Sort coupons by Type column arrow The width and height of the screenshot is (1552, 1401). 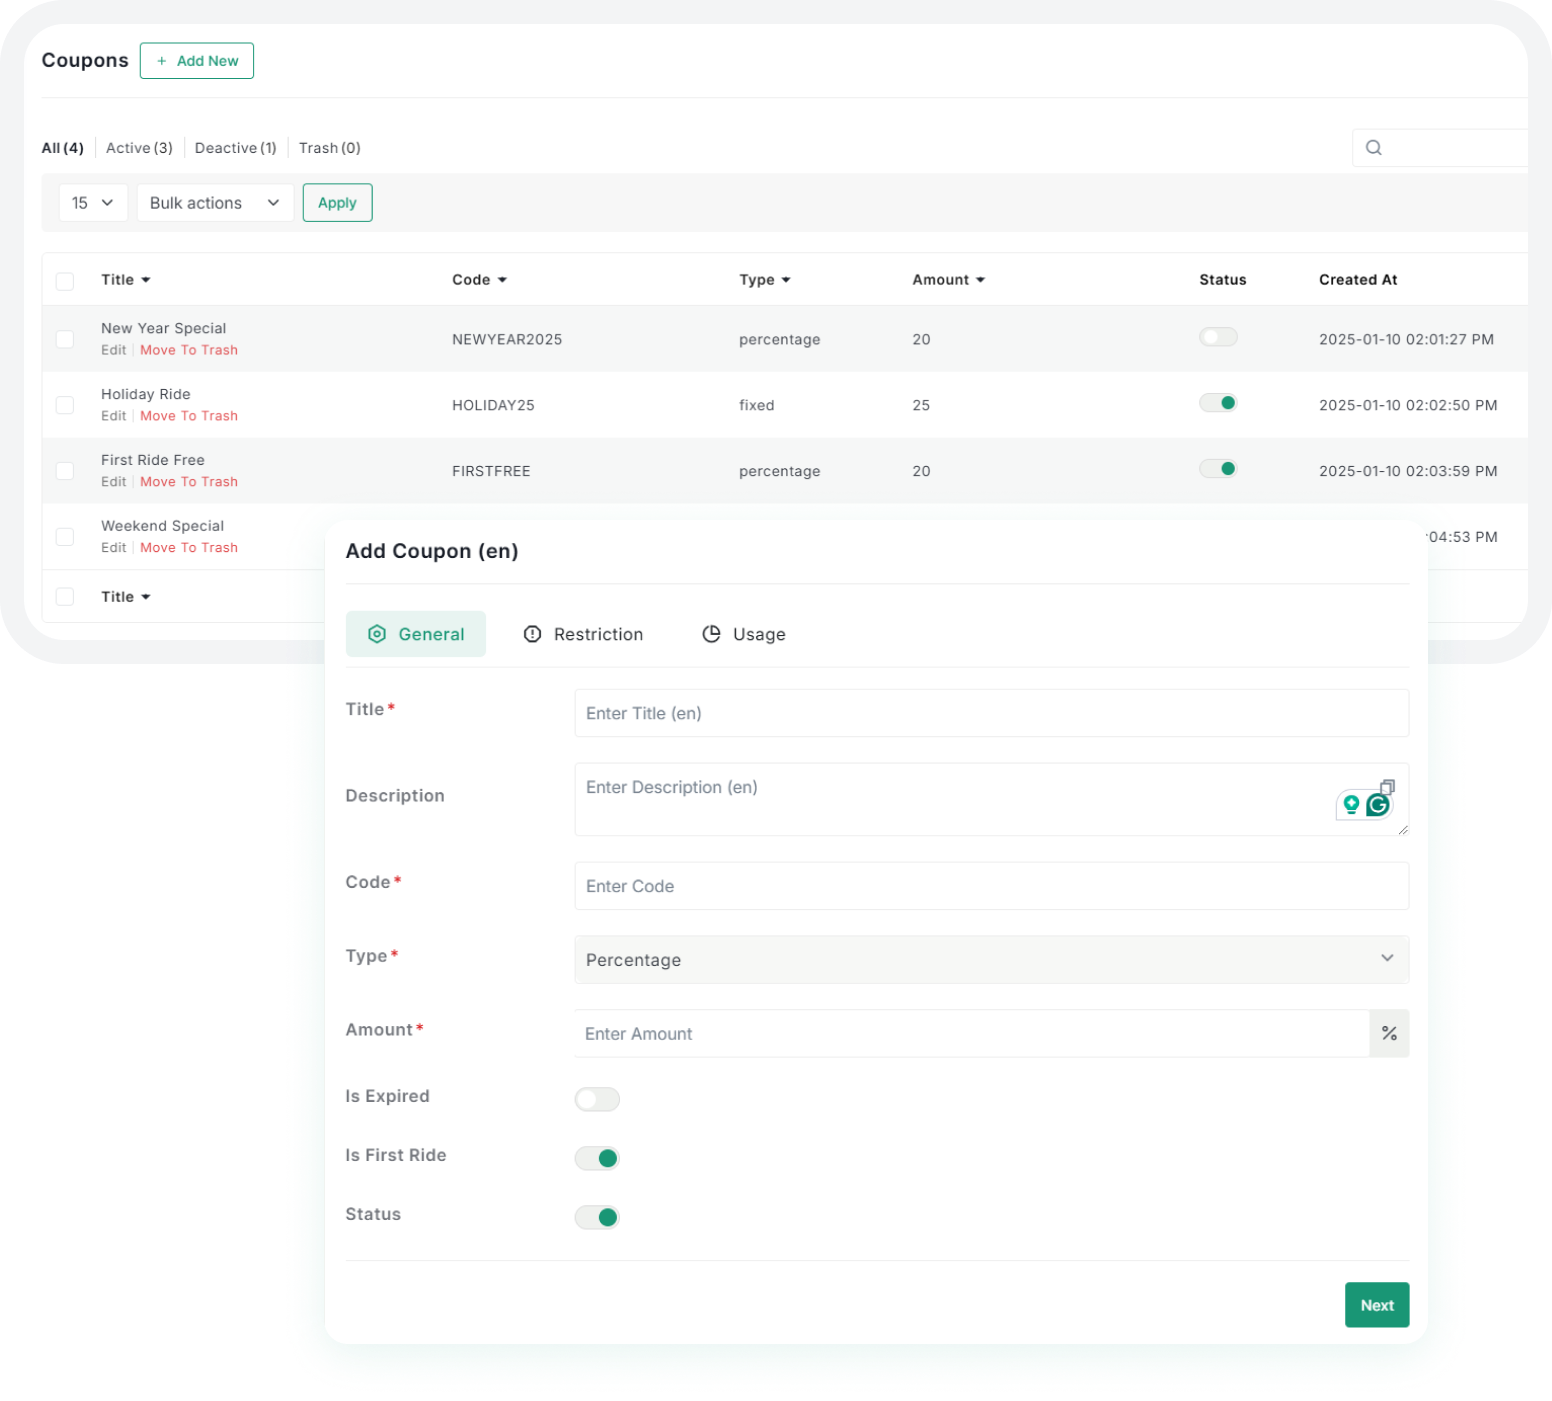[786, 280]
